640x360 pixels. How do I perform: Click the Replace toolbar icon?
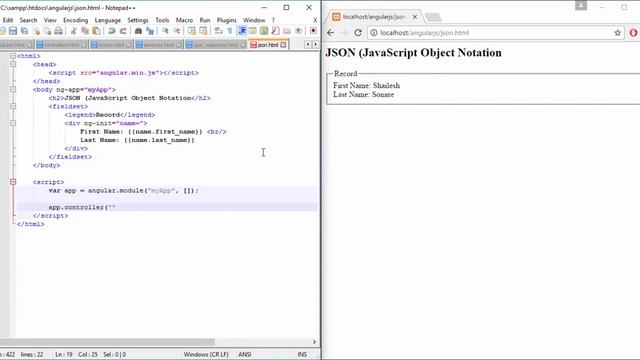150,31
